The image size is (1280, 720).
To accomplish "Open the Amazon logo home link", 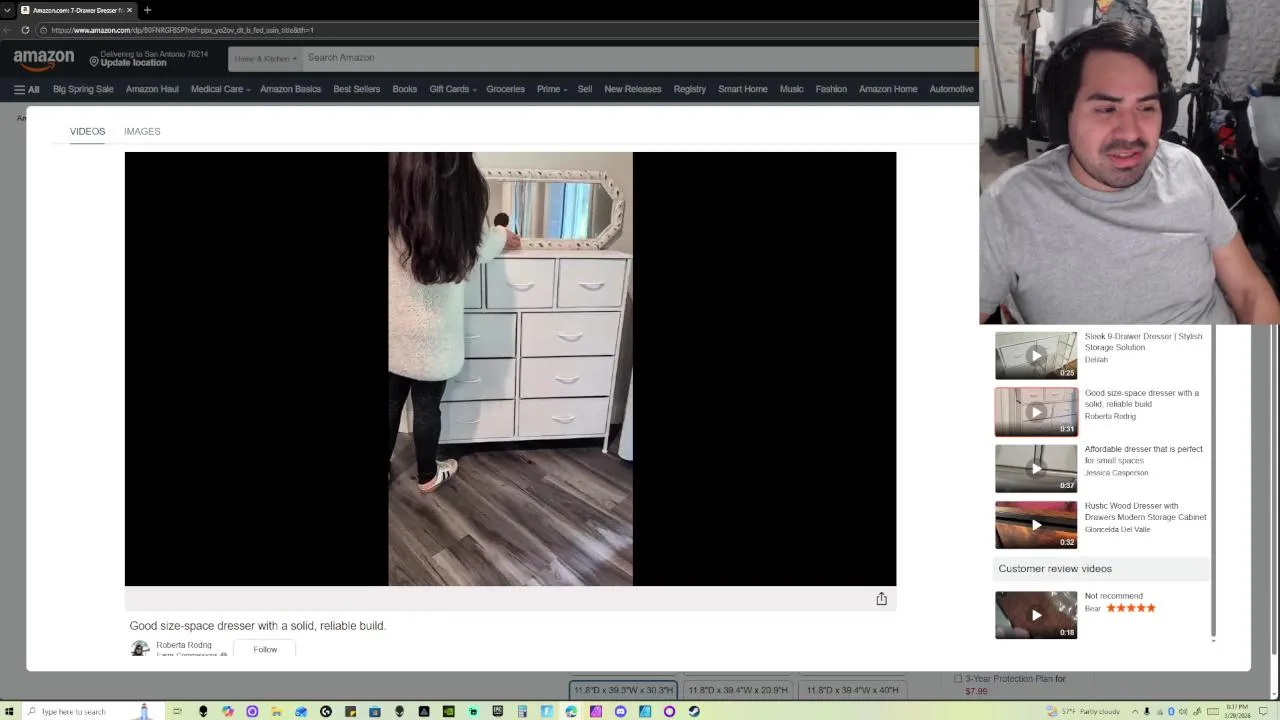I will pos(44,60).
